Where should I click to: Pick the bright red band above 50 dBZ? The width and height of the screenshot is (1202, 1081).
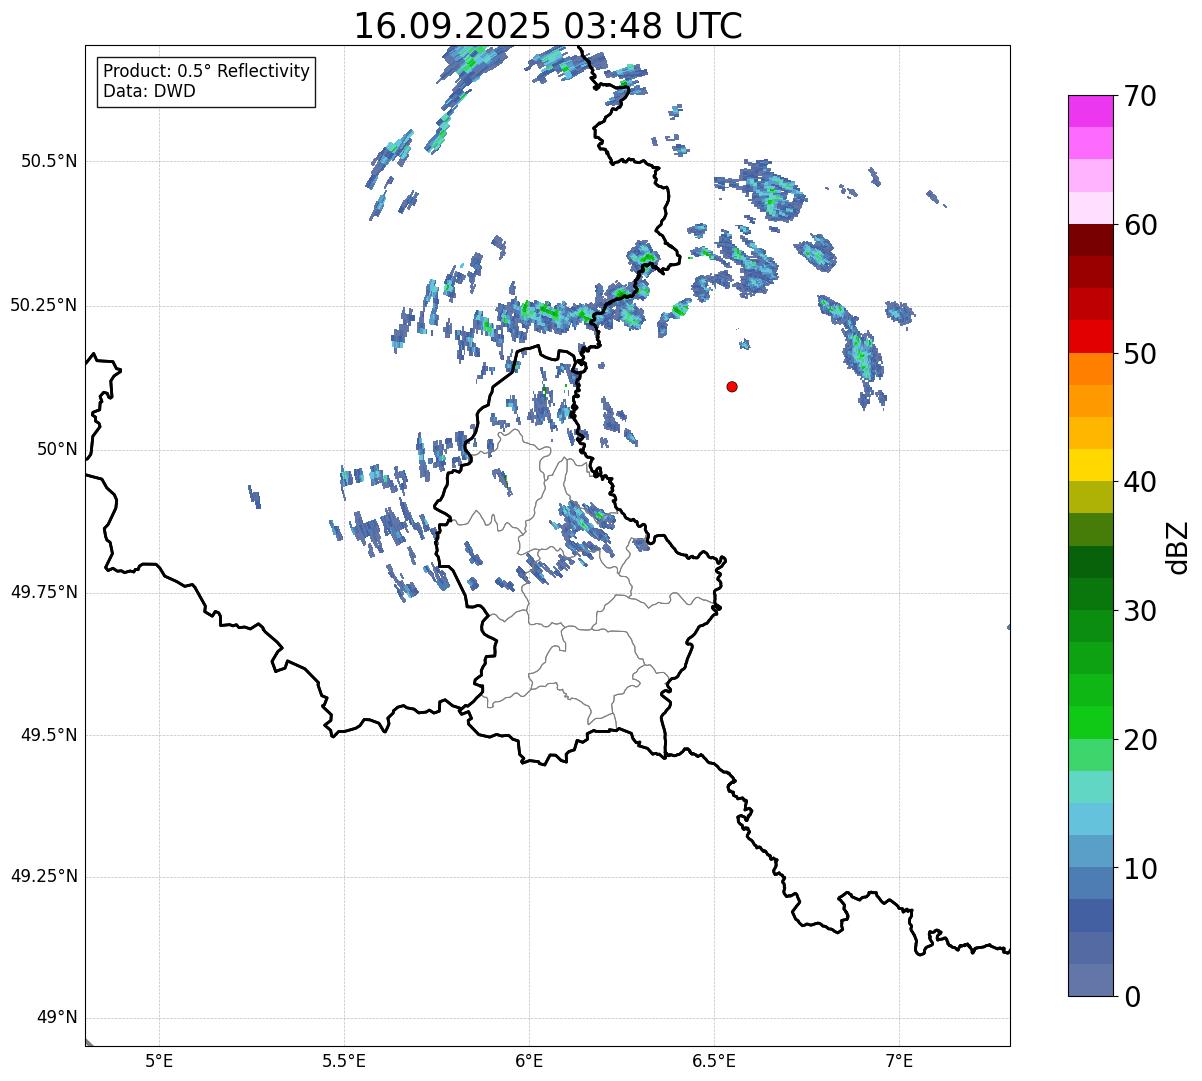1091,336
